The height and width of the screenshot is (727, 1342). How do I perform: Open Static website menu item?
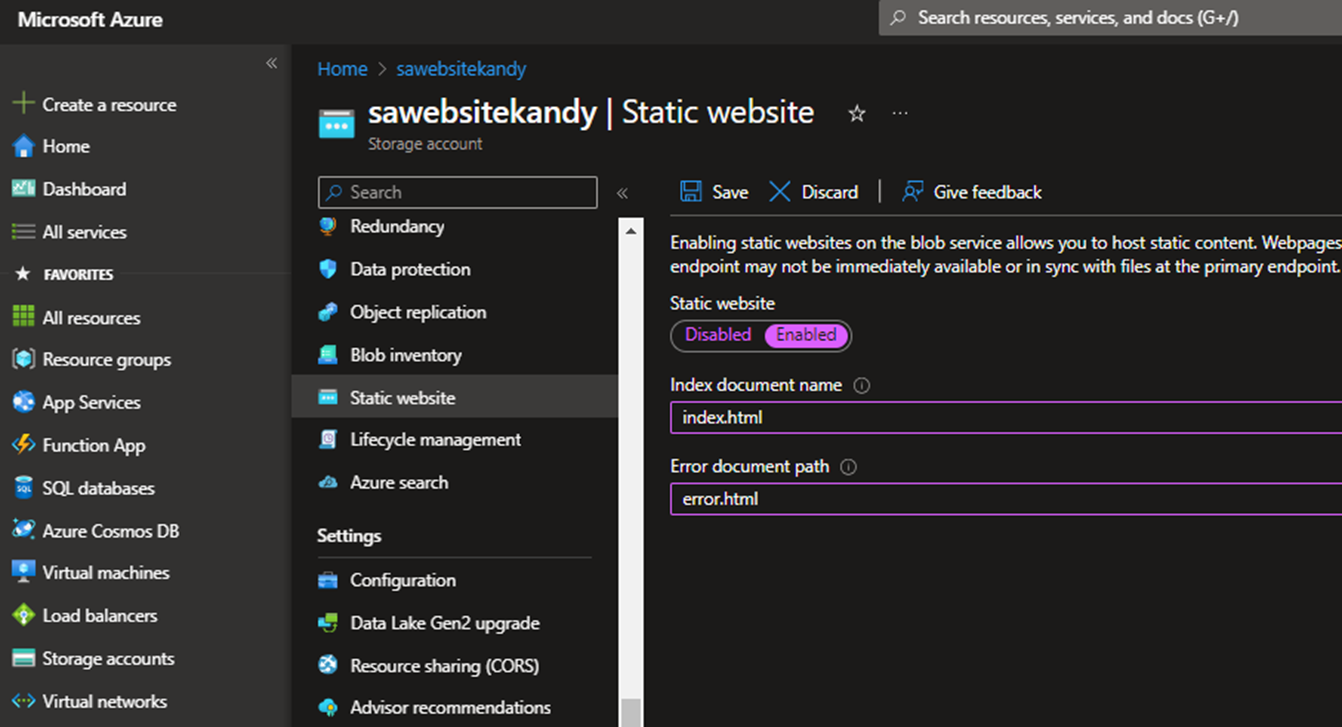pyautogui.click(x=455, y=397)
